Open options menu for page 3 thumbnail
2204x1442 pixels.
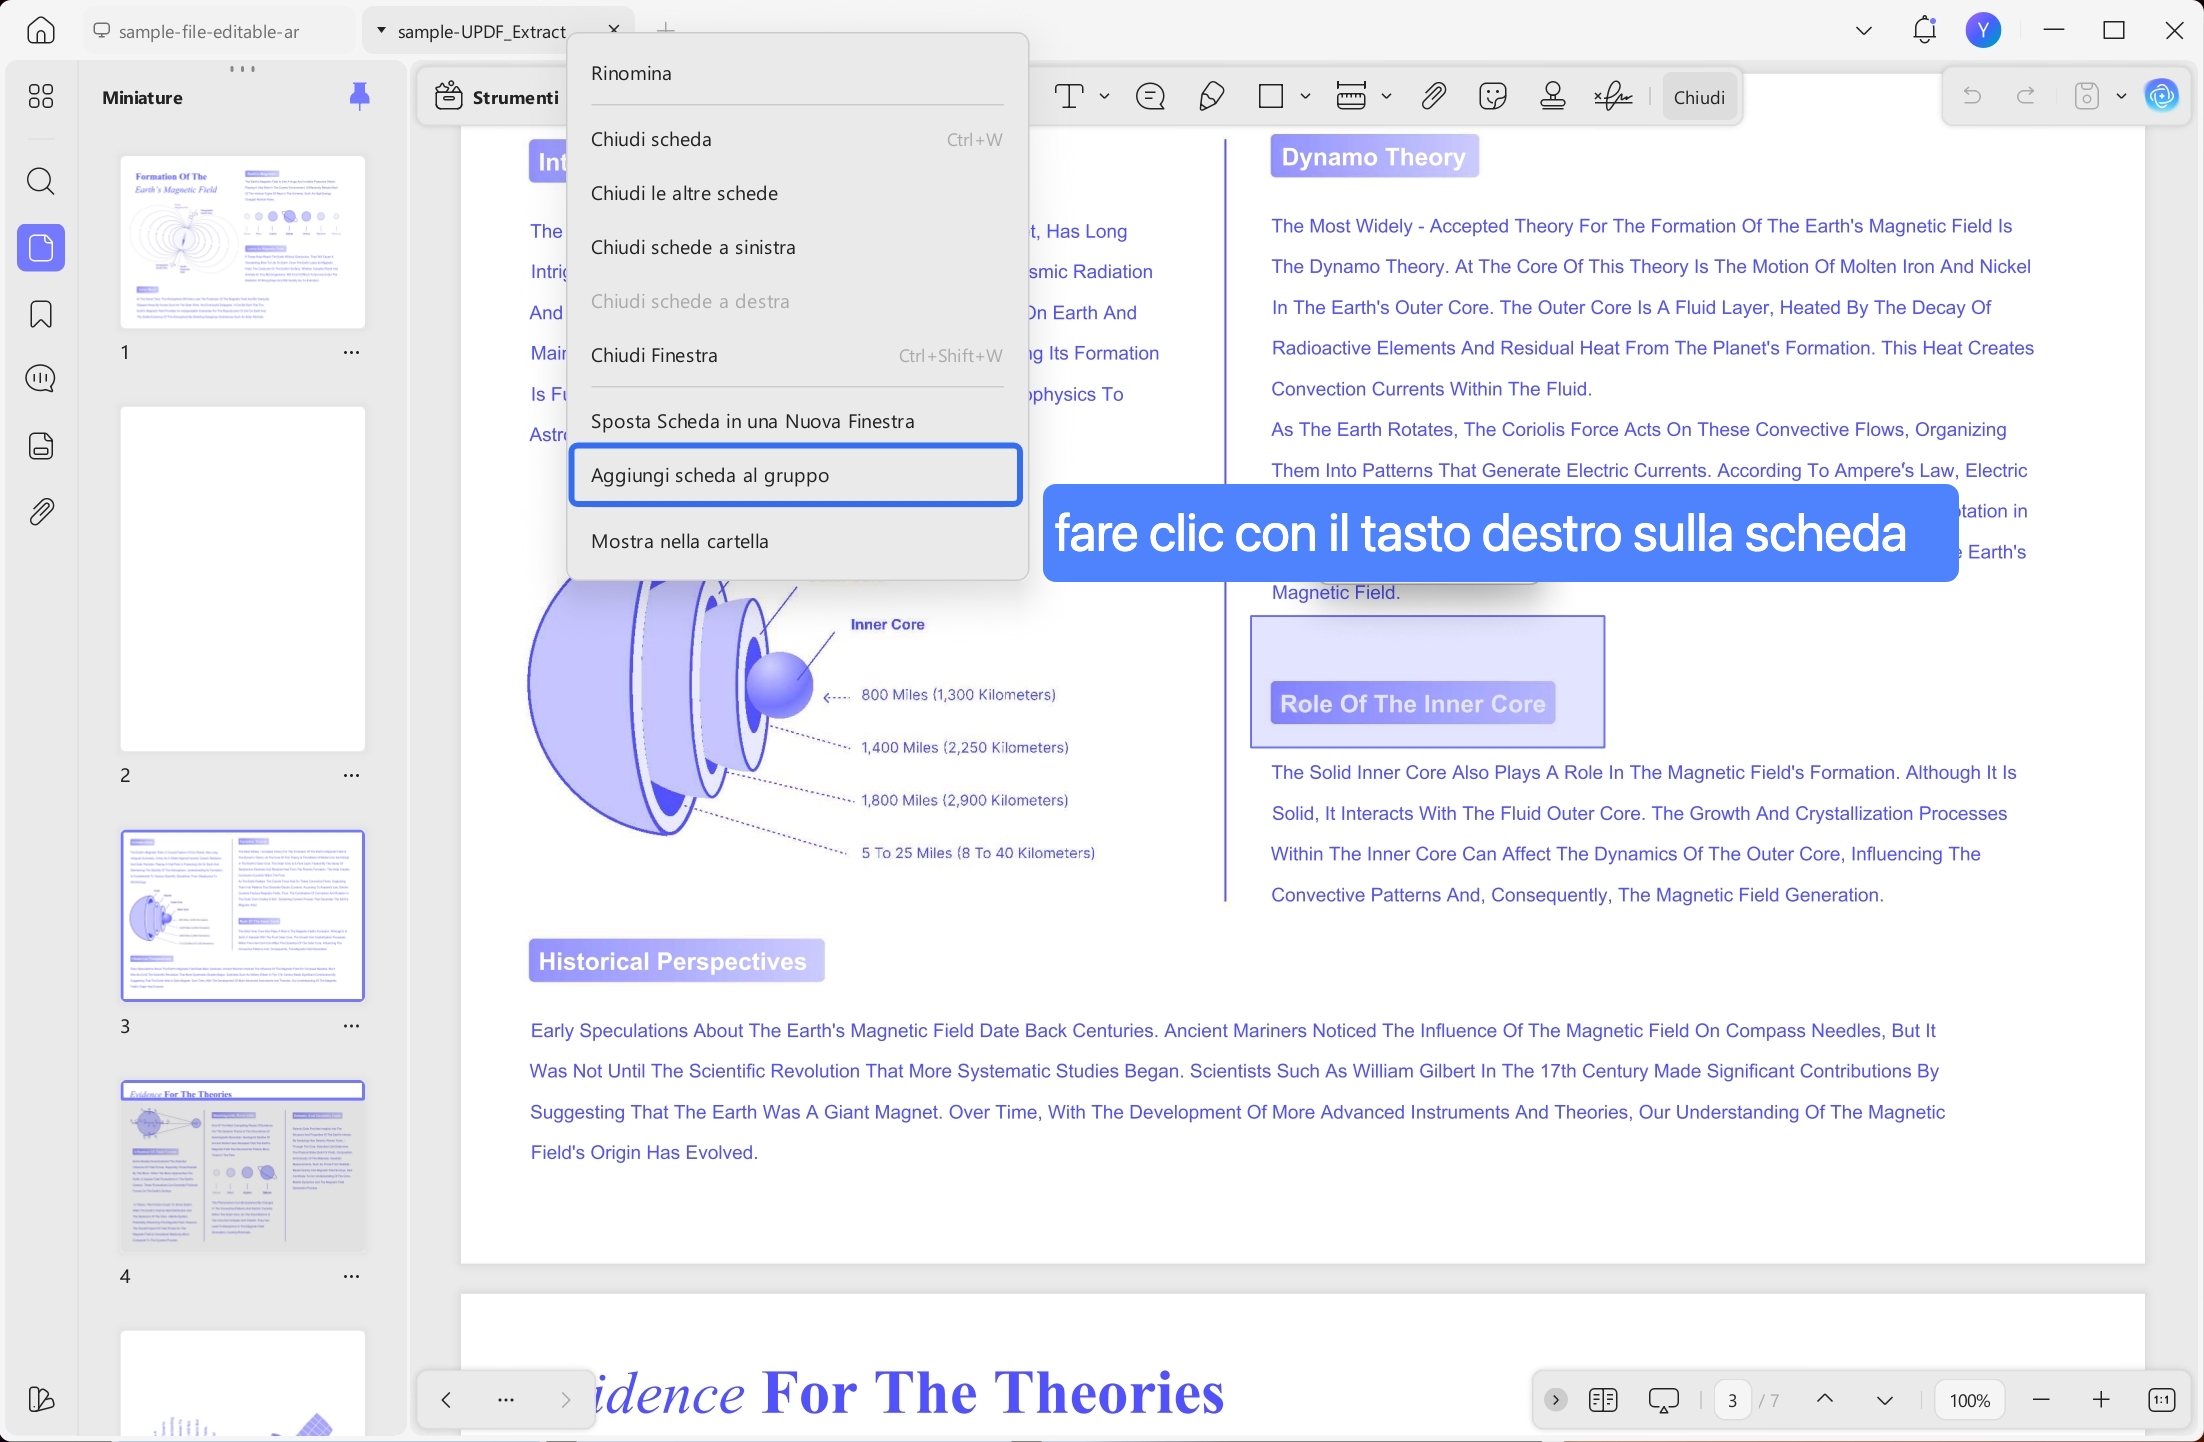[x=351, y=1026]
